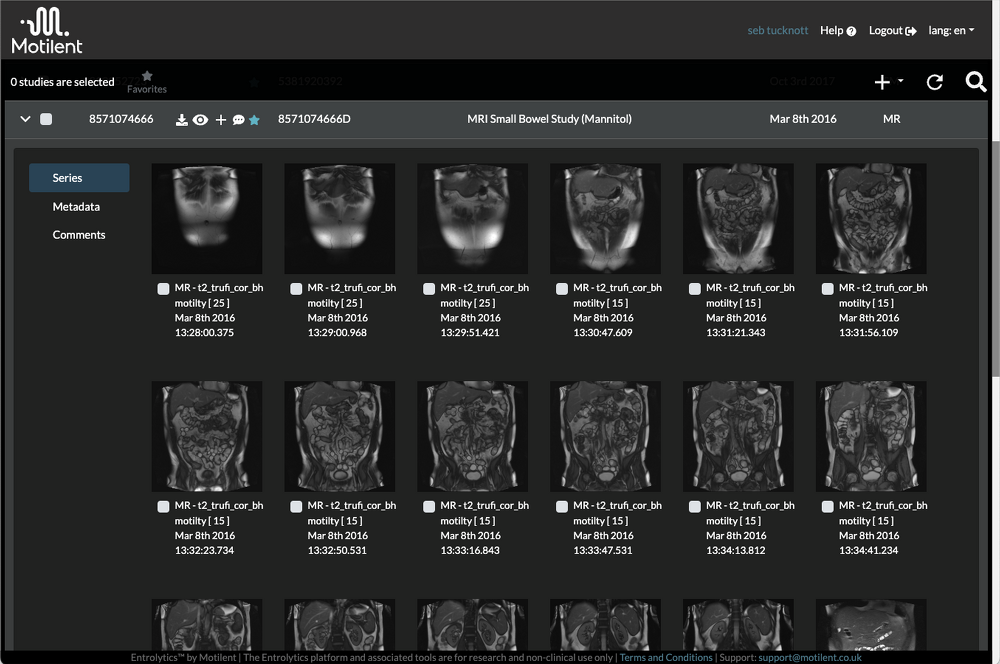
Task: Check the series at 13:32:23.734
Action: (x=163, y=506)
